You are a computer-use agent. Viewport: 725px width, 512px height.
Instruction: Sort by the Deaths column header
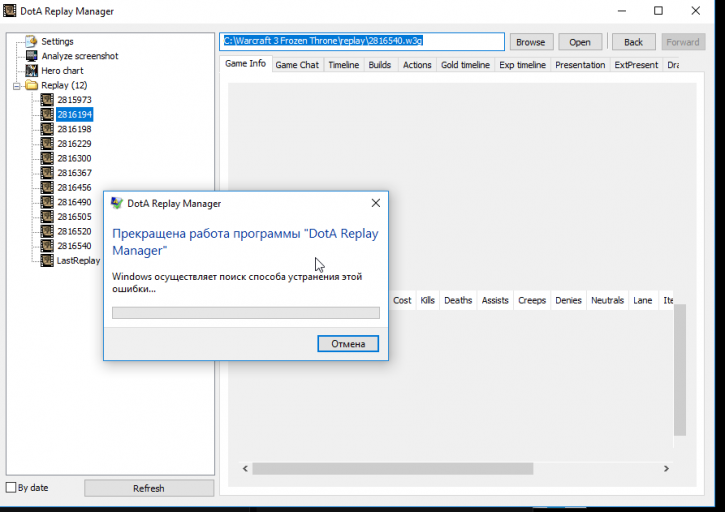click(x=458, y=301)
